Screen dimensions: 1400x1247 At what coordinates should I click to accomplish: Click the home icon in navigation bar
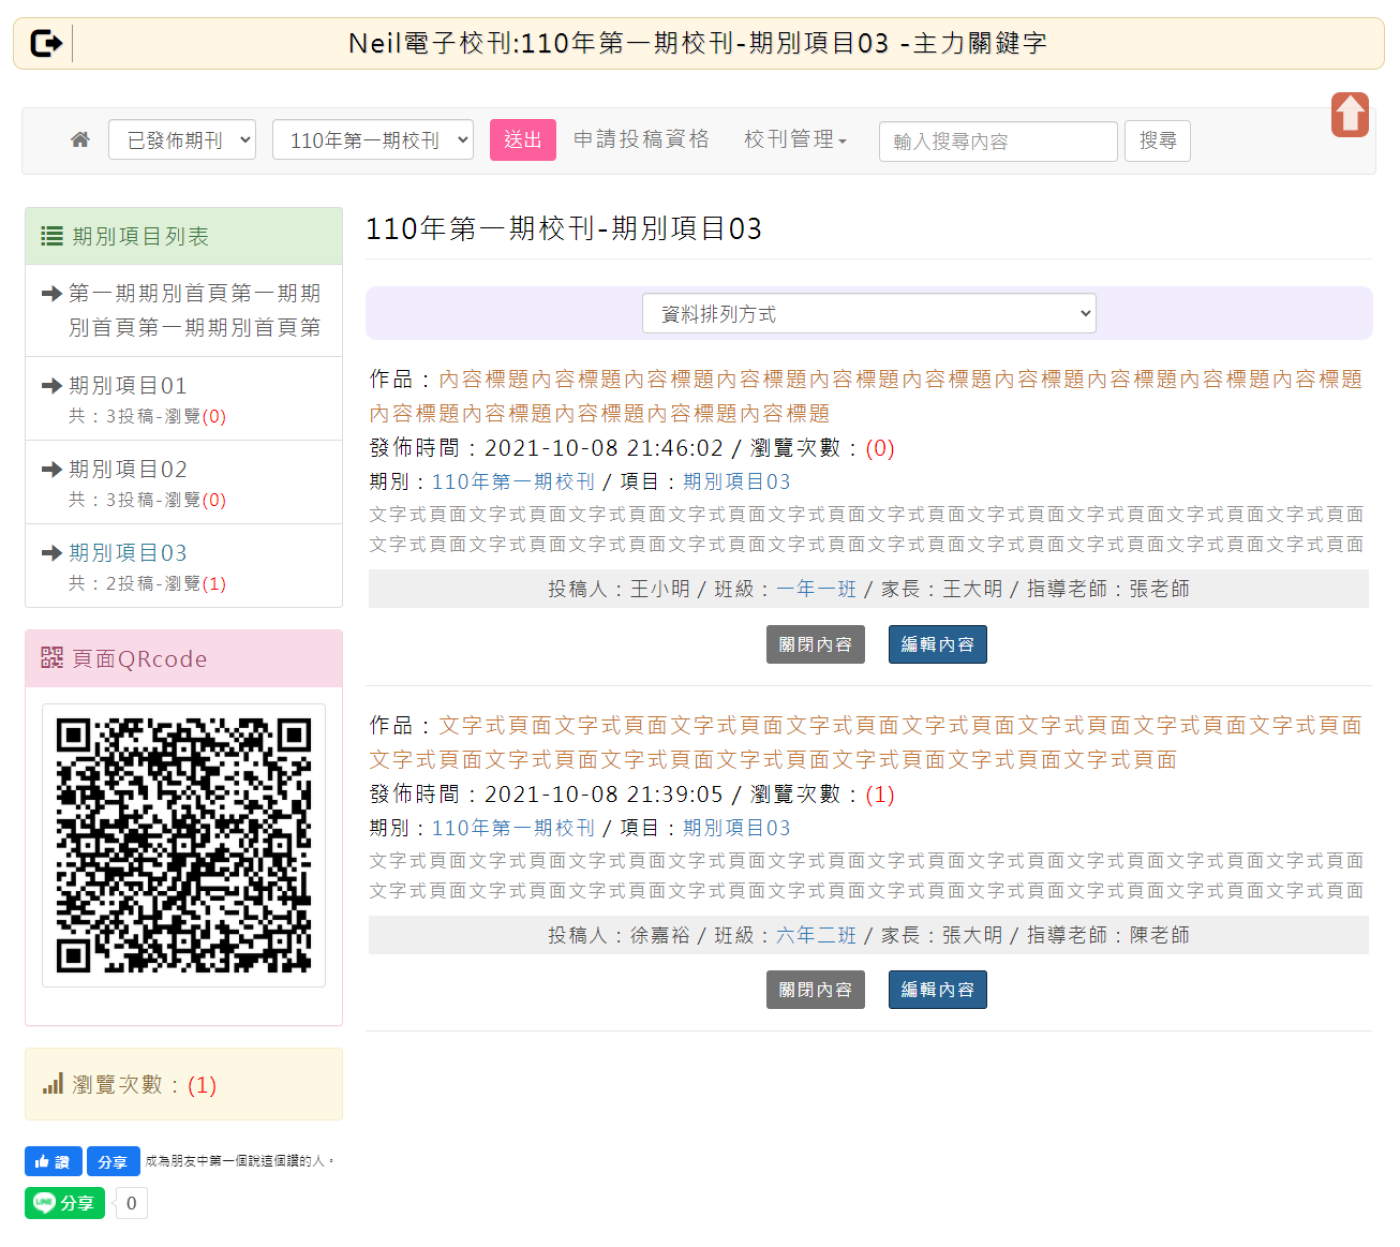(x=80, y=140)
